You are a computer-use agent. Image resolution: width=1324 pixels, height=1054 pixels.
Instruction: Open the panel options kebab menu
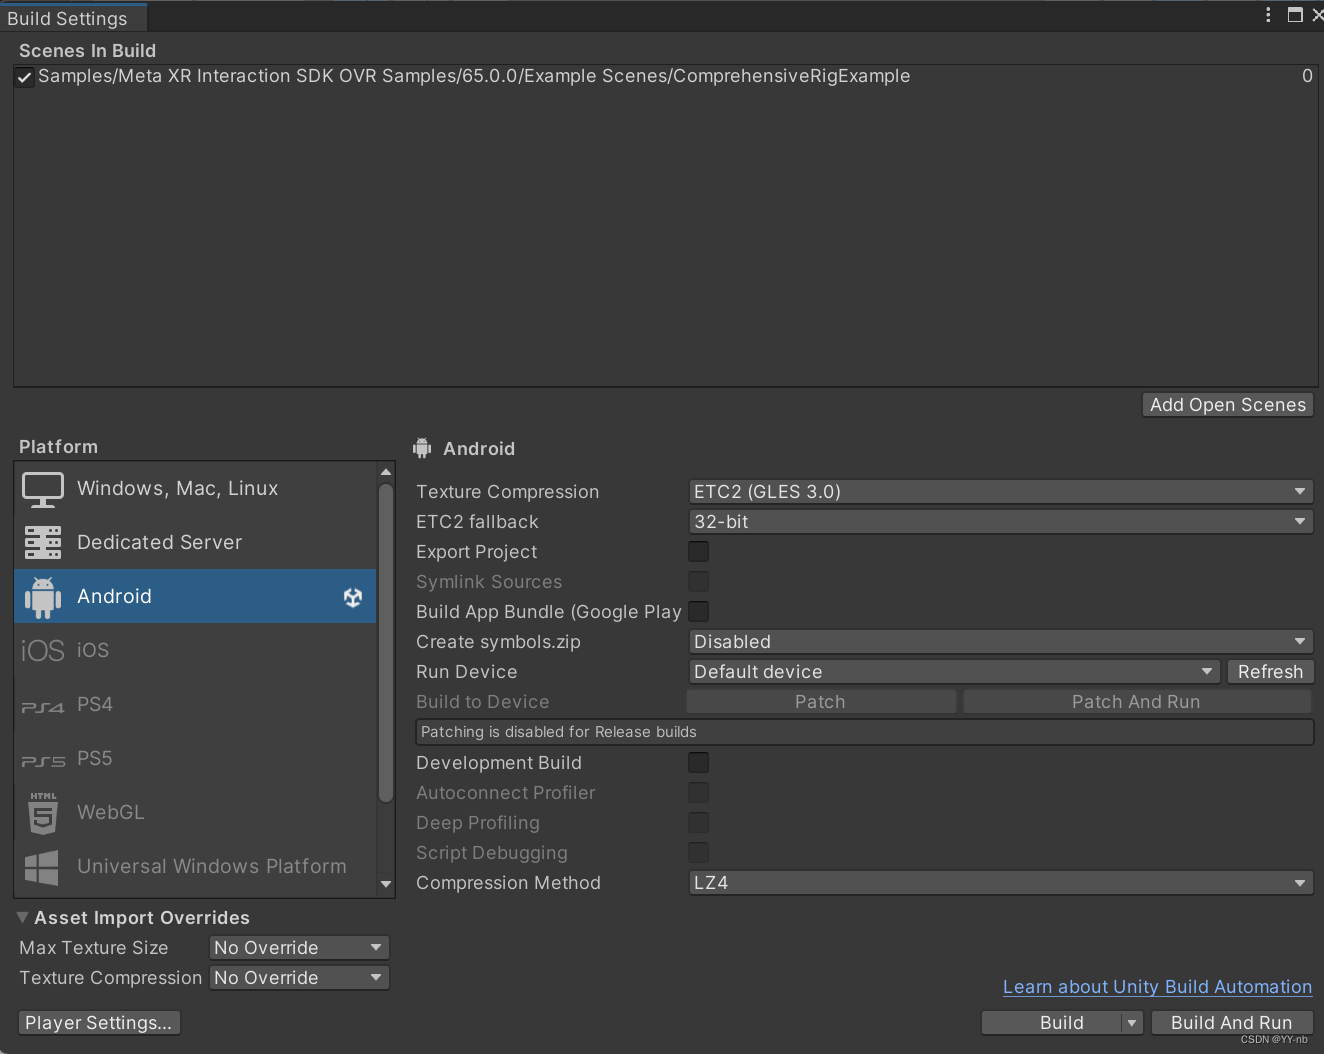point(1268,15)
